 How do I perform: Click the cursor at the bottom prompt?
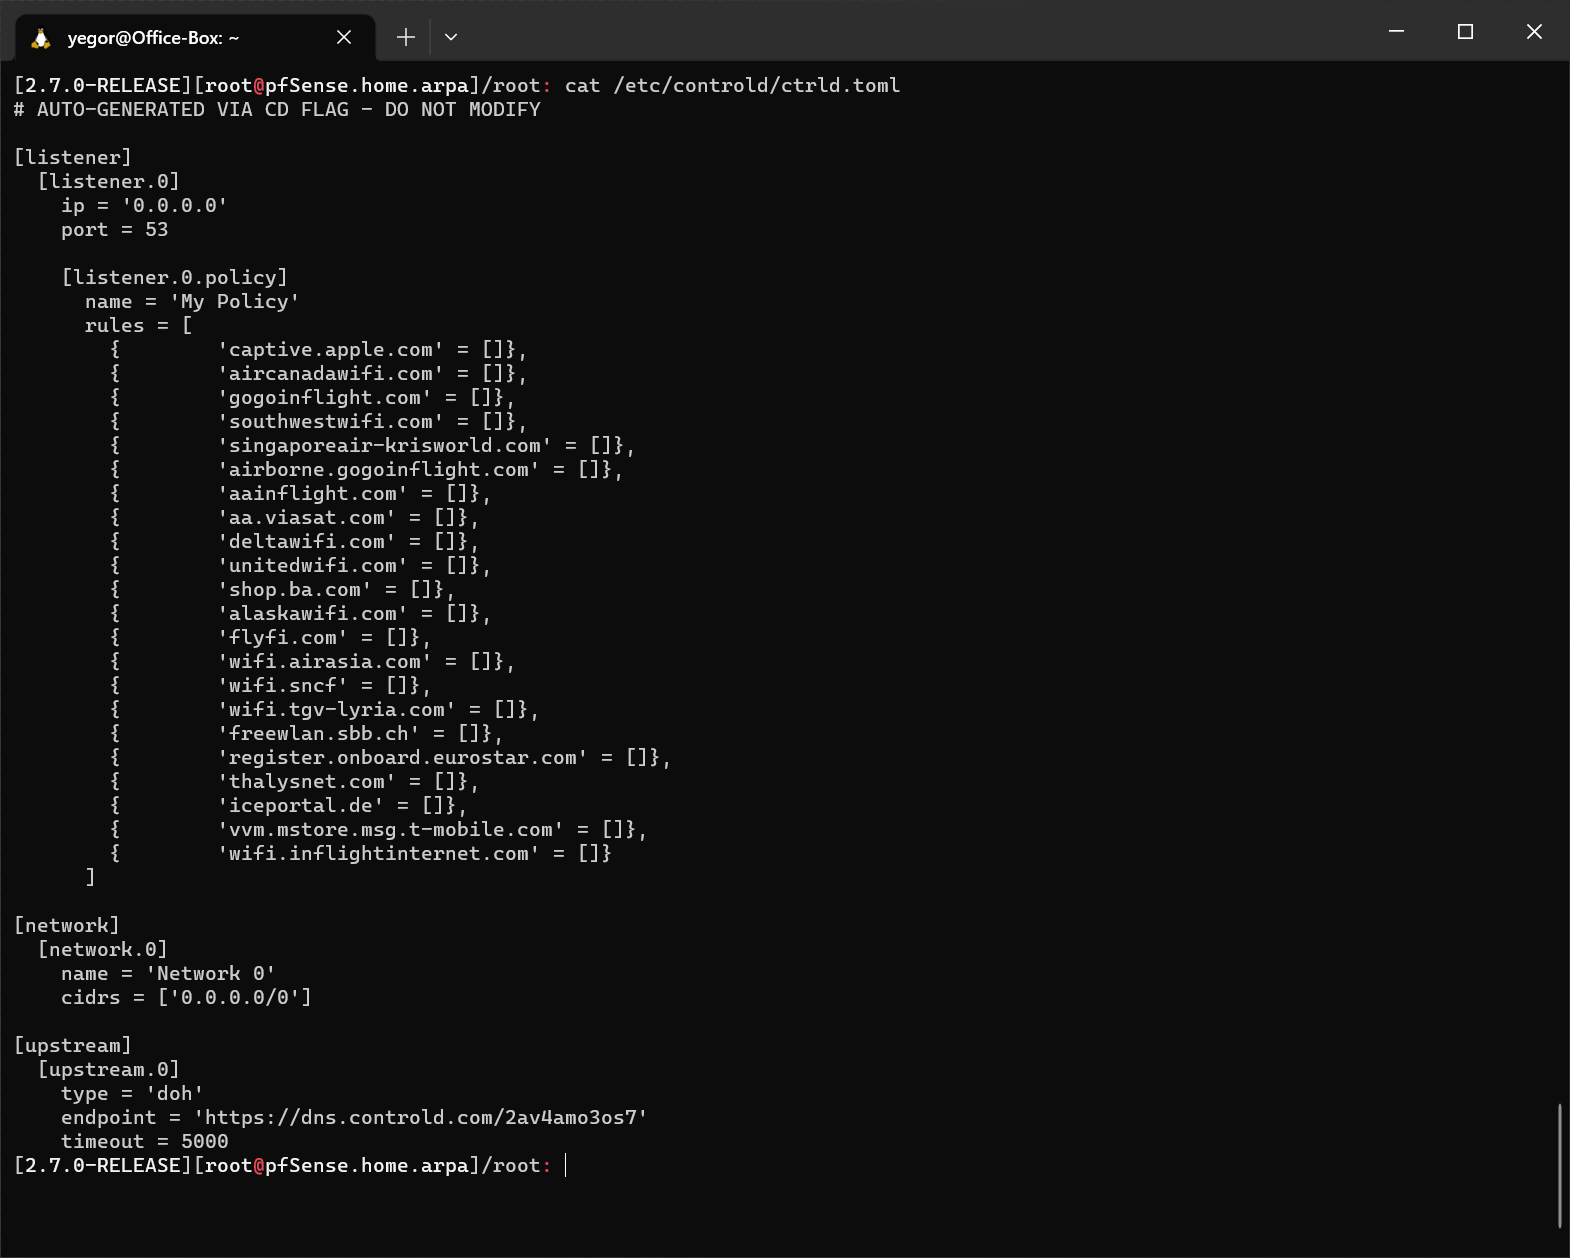coord(566,1165)
